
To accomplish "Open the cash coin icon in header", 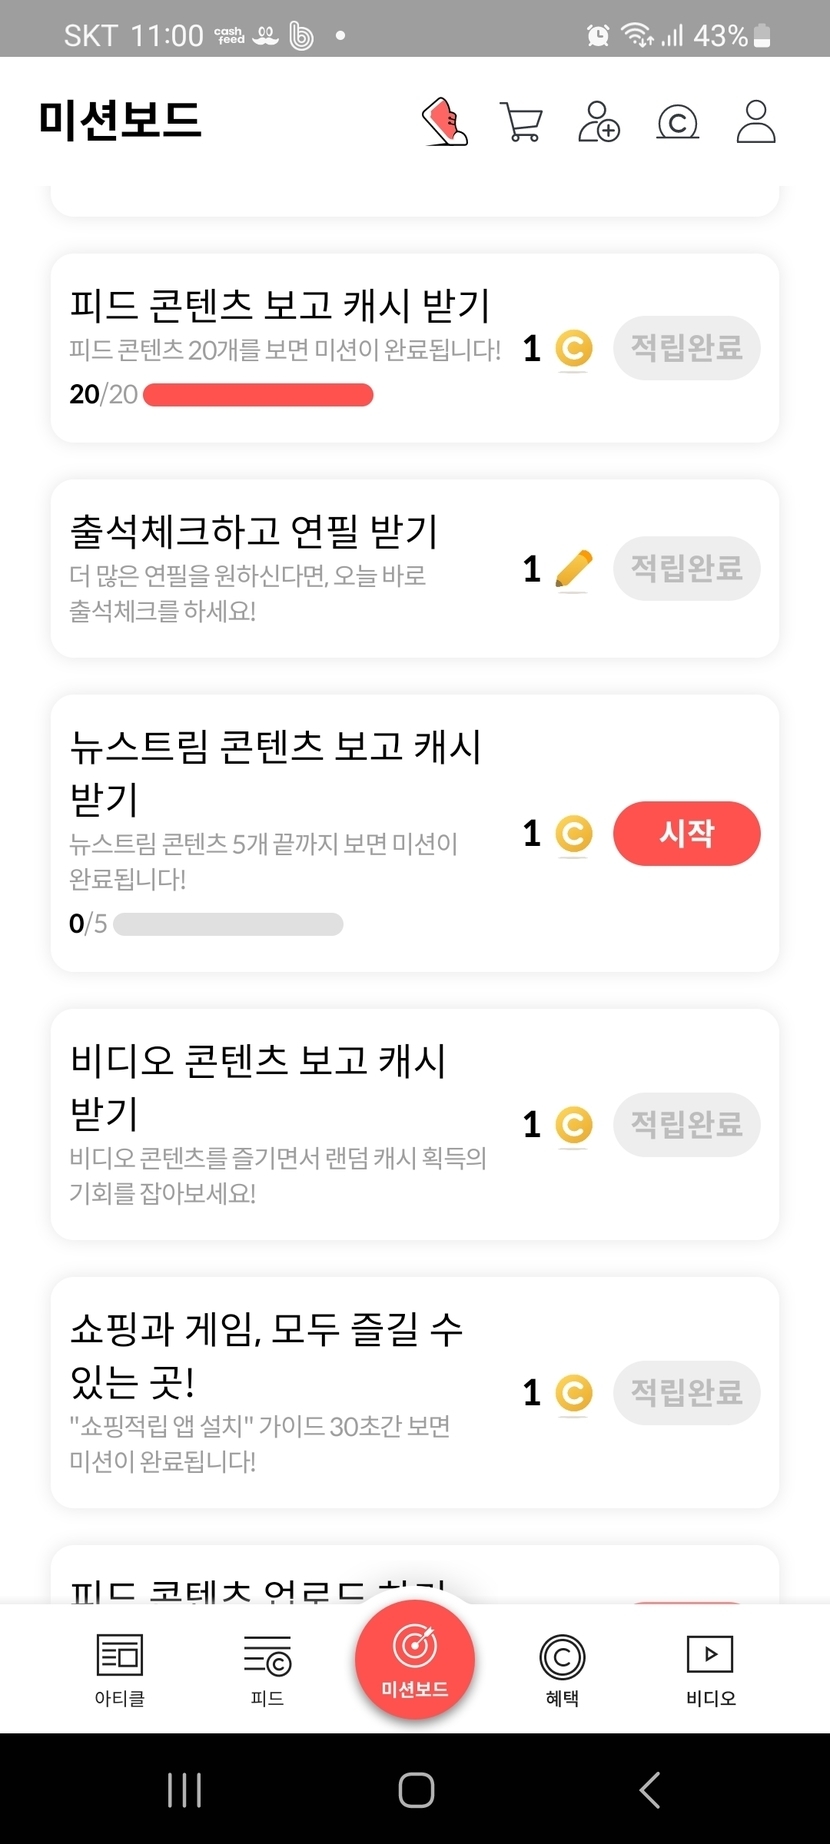I will click(x=677, y=122).
